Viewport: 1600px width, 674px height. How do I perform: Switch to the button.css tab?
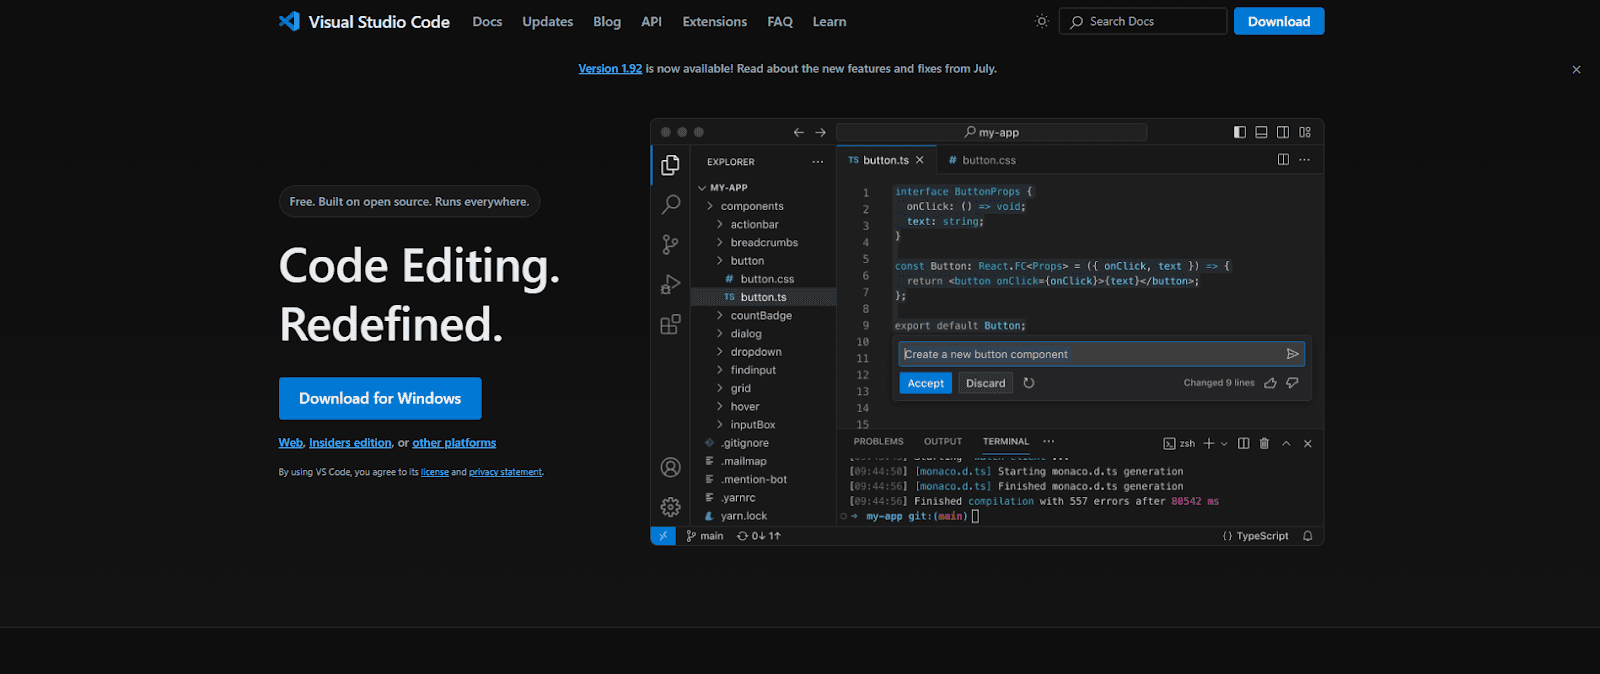pyautogui.click(x=982, y=160)
